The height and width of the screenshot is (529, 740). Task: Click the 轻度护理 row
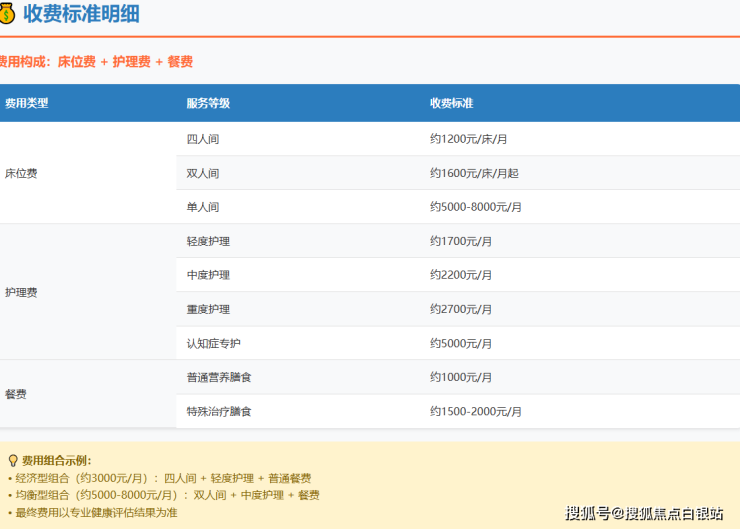click(208, 241)
